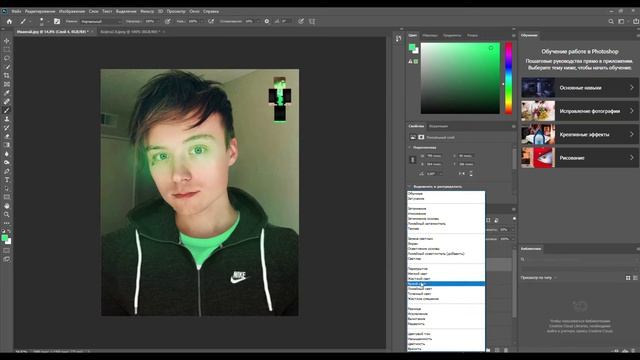Choose «Яркий свет» blend mode
This screenshot has height=360, width=640.
tap(446, 284)
